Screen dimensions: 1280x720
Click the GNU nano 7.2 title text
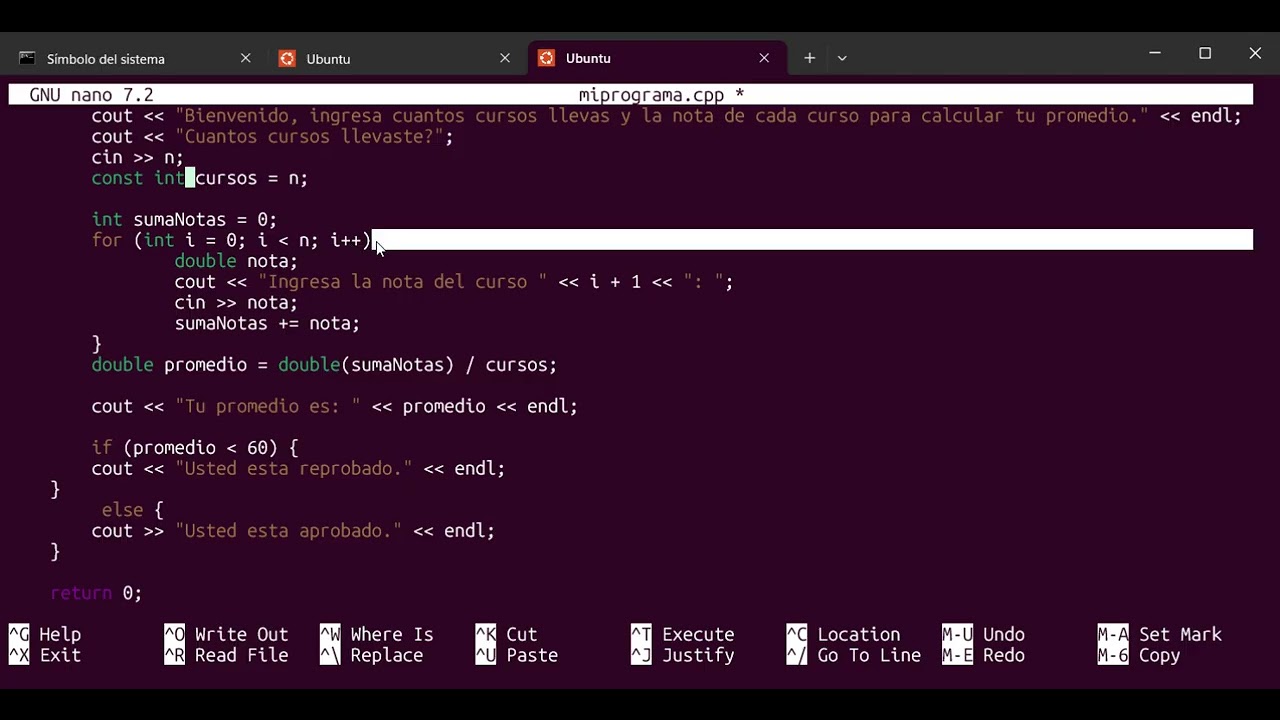click(91, 95)
